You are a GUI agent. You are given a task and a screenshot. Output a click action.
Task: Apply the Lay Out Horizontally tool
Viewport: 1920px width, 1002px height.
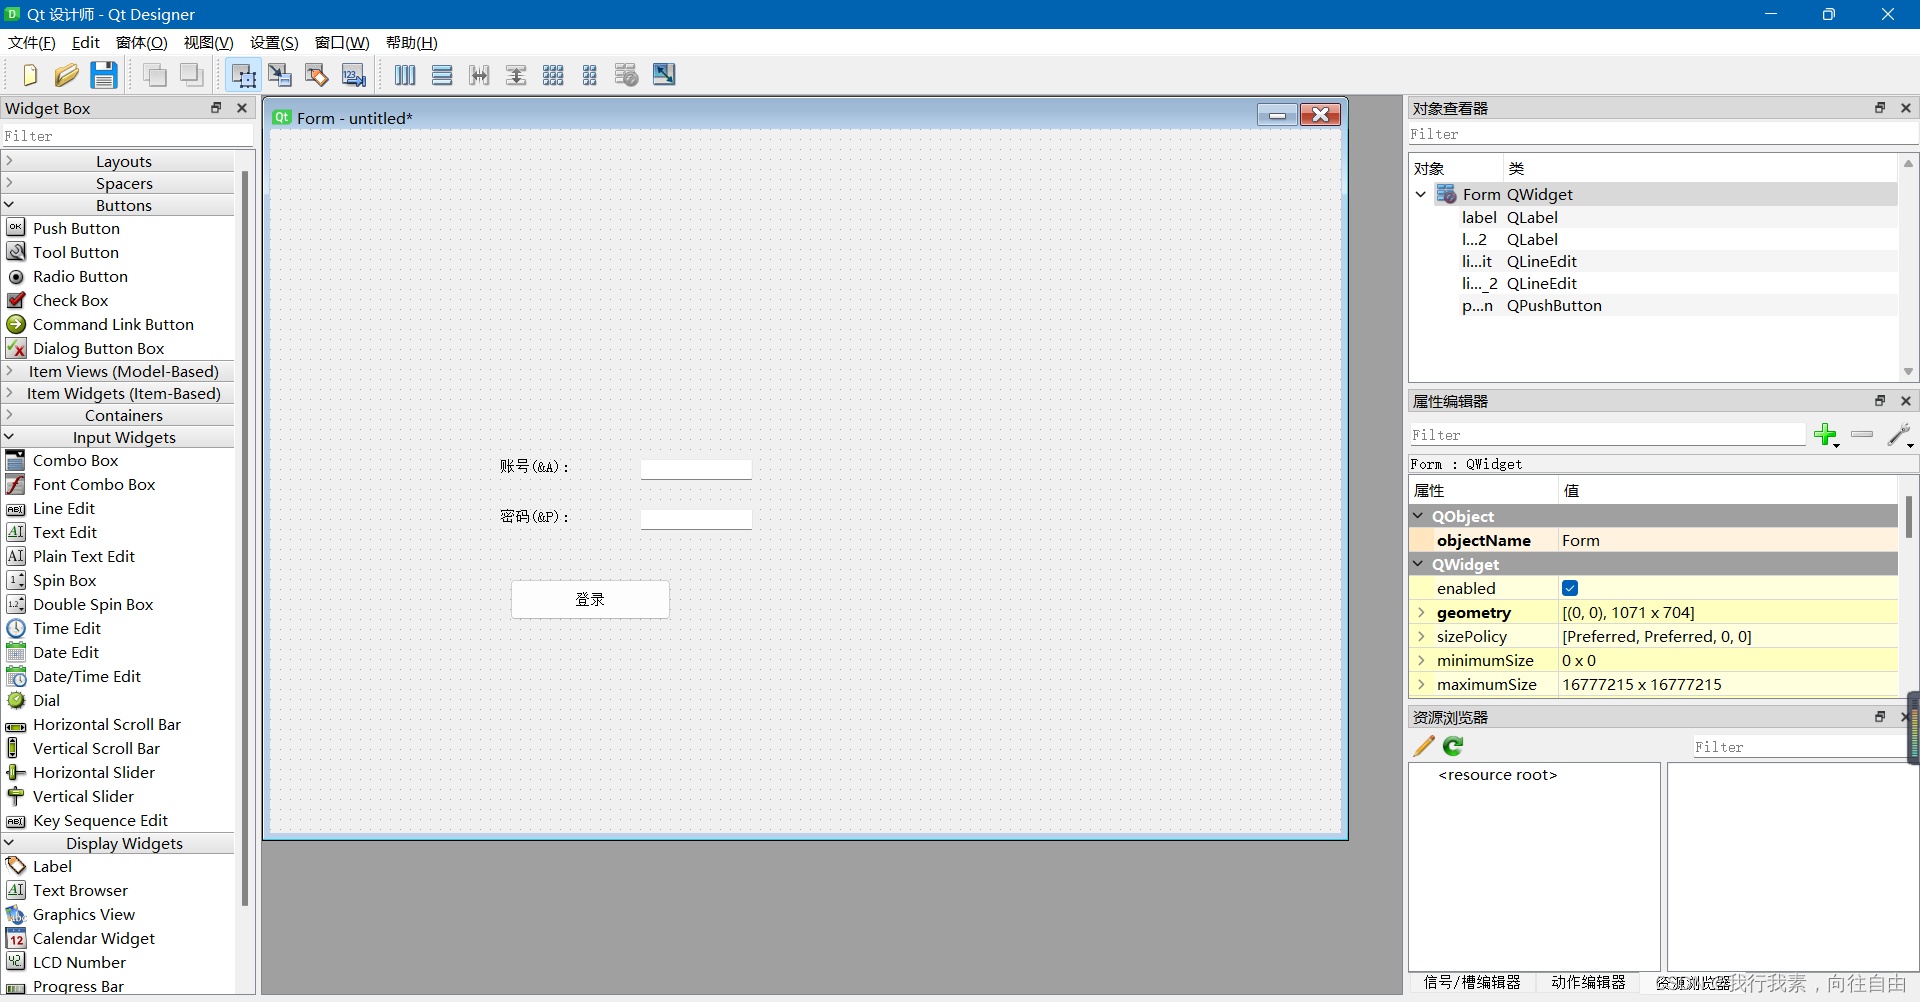coord(404,75)
